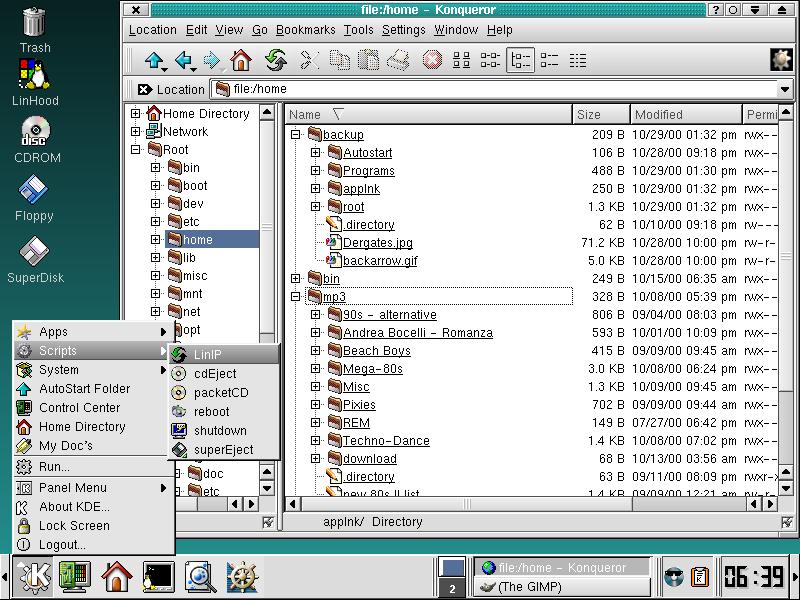Click the CDROM desktop icon
Screen dimensions: 800x600
[34, 133]
